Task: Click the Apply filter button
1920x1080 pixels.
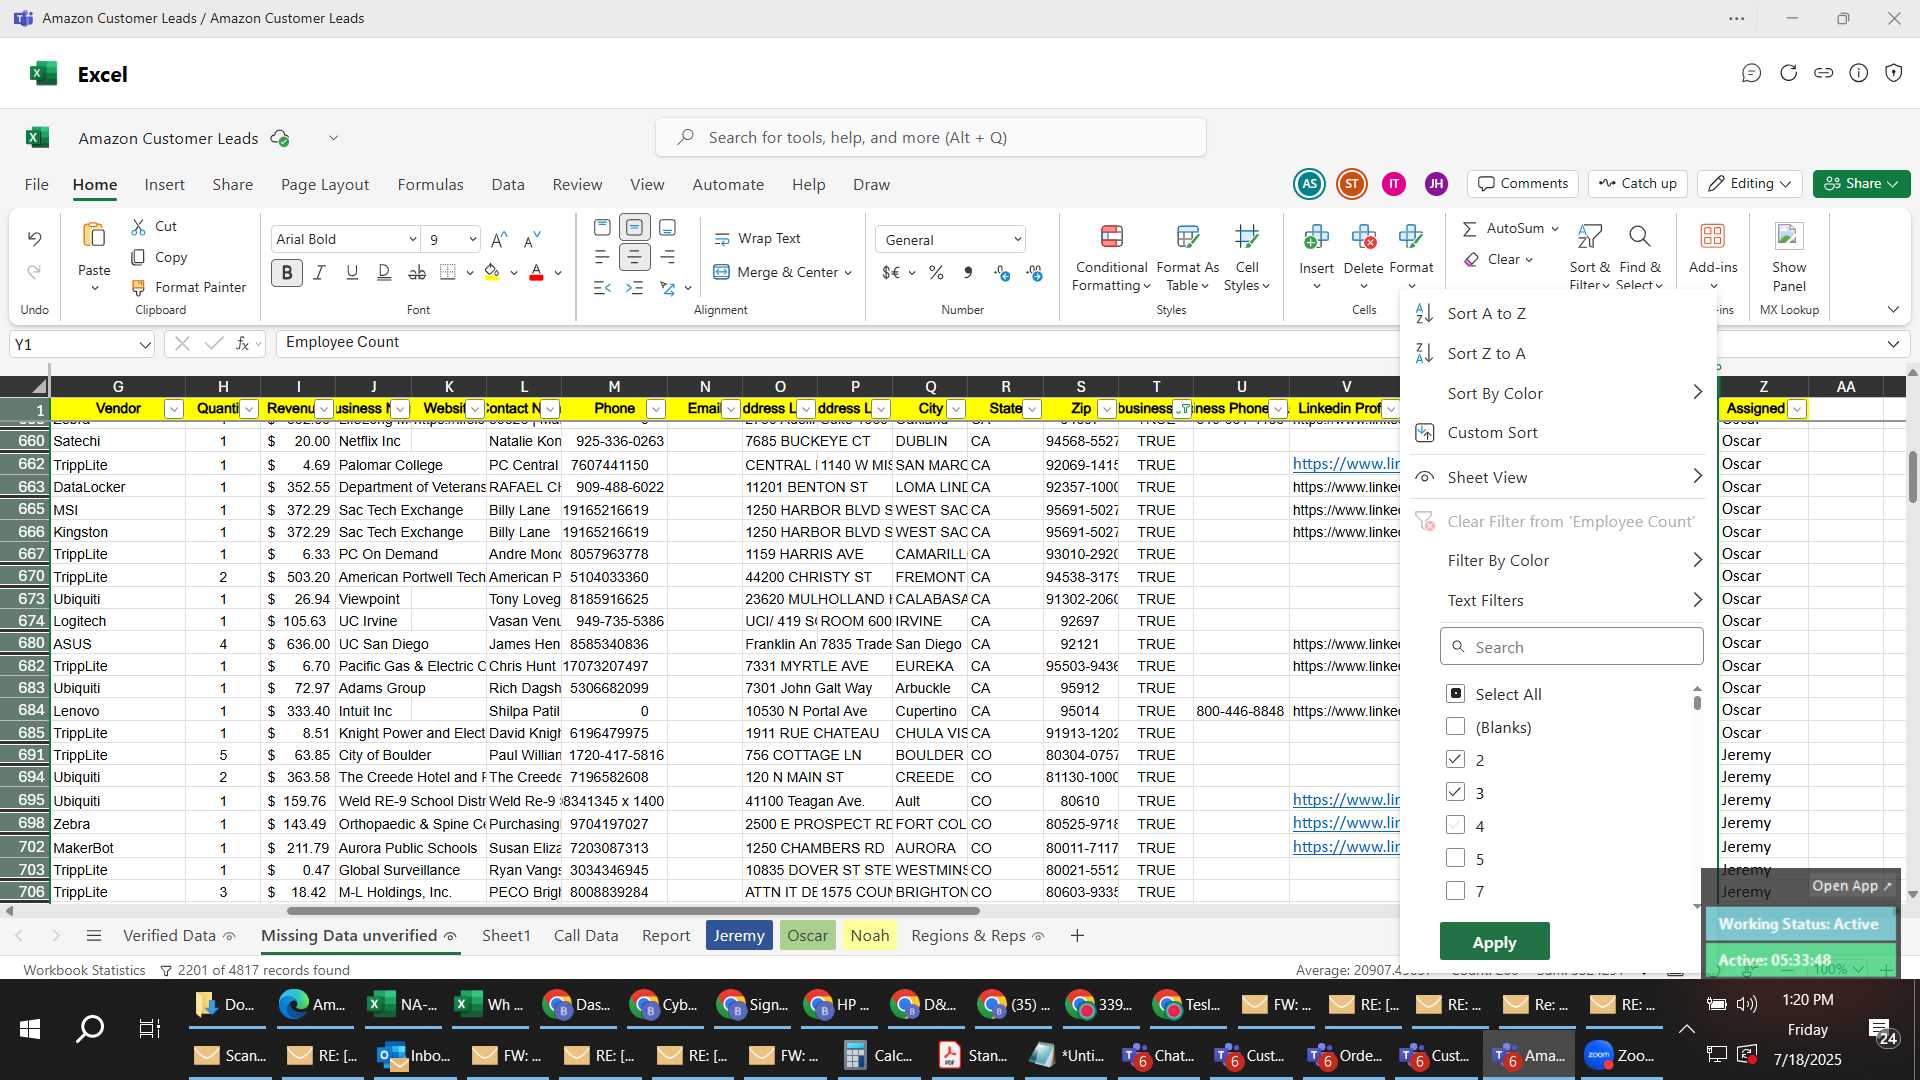Action: pyautogui.click(x=1494, y=942)
